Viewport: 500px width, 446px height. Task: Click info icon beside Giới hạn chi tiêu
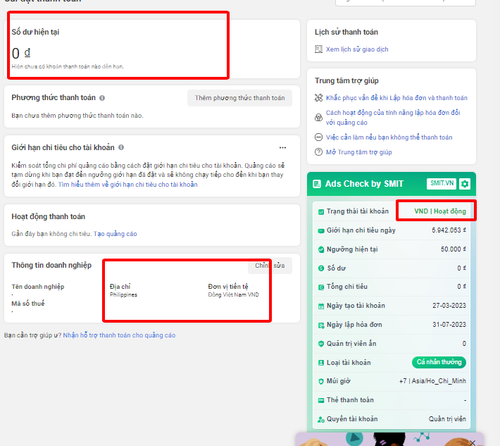[x=121, y=147]
